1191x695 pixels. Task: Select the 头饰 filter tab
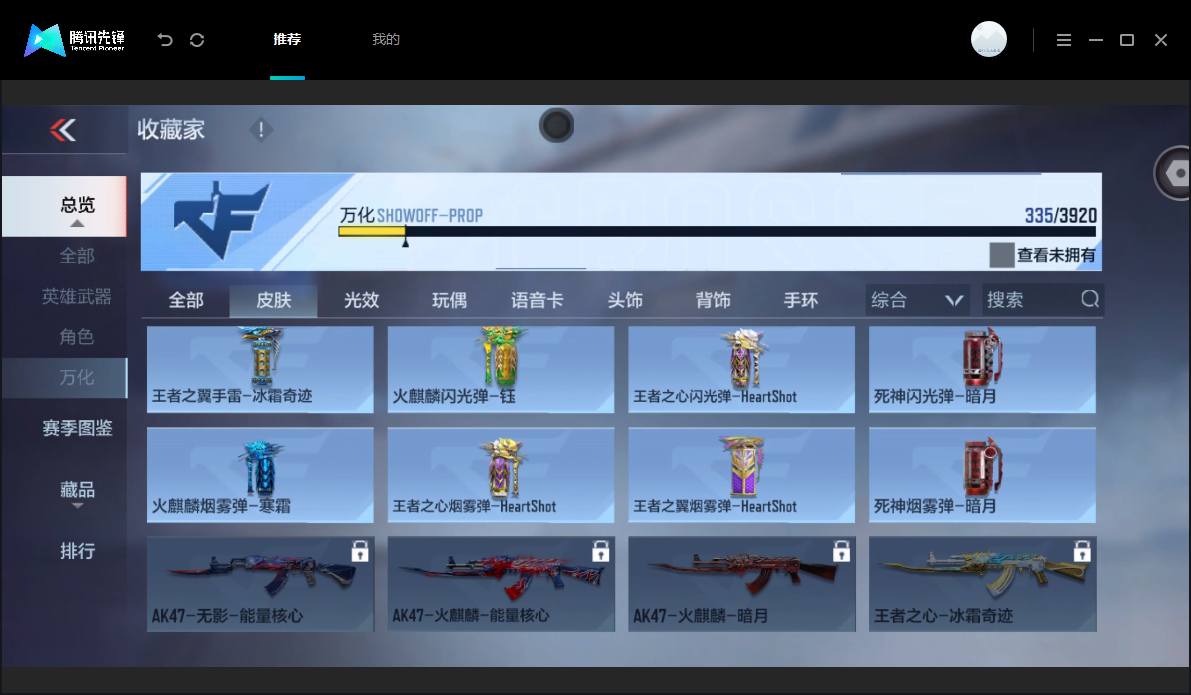tap(625, 300)
